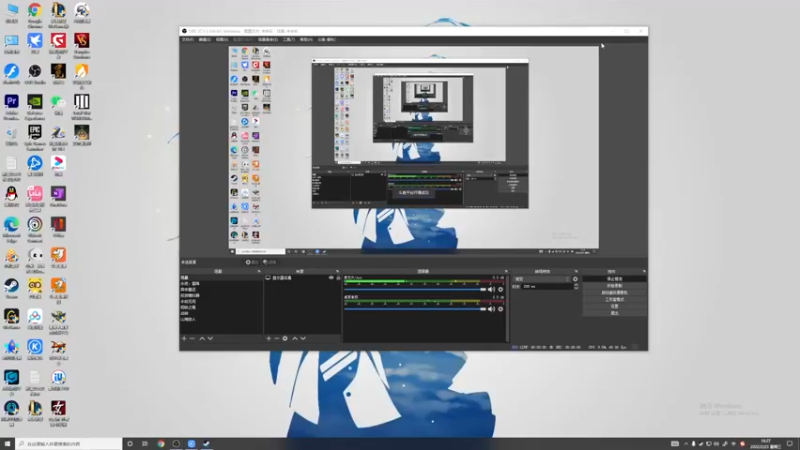800x450 pixels.
Task: Click the fifth Controls button (settings)
Action: 614,306
